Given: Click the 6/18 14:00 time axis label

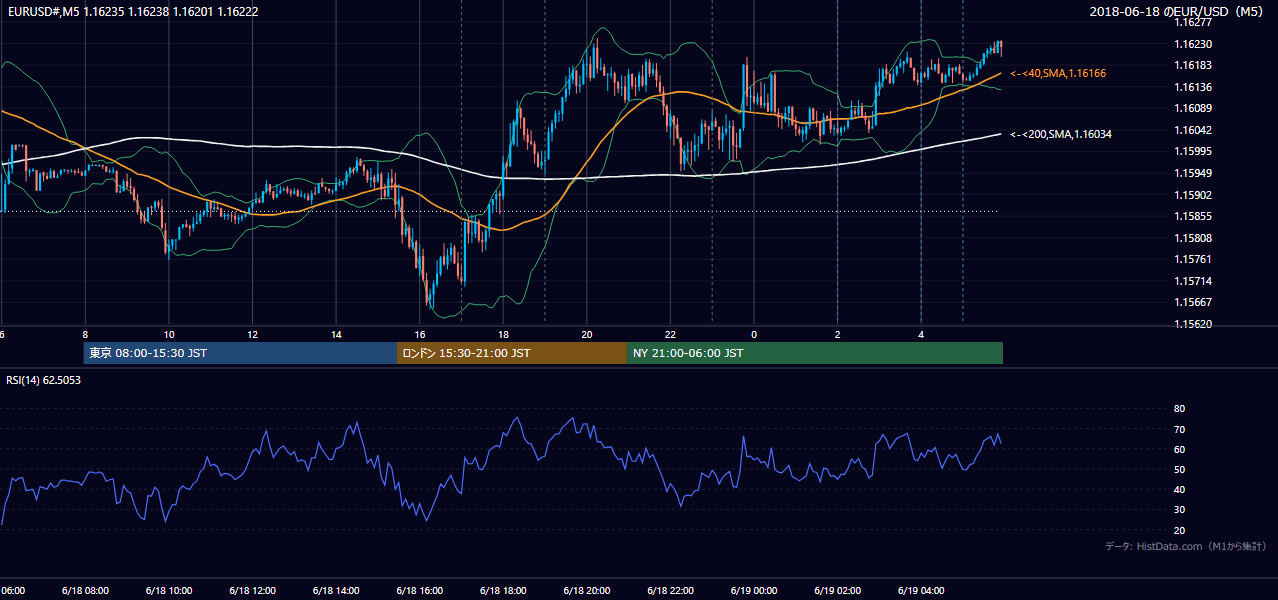Looking at the screenshot, I should pos(336,590).
